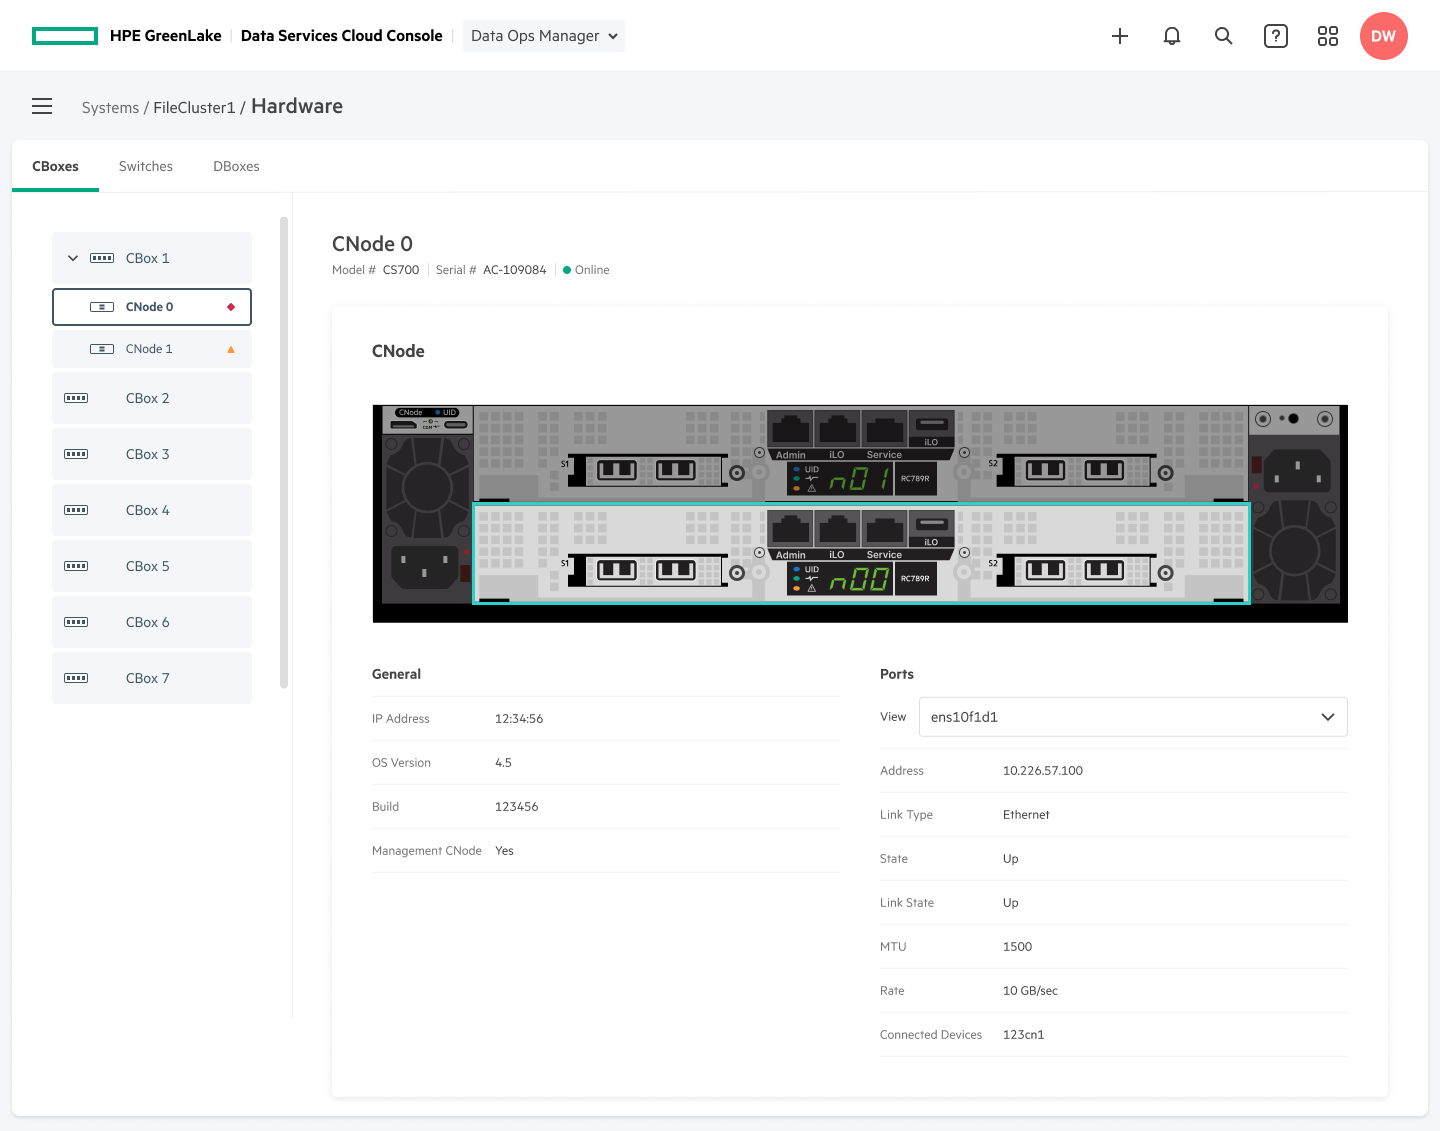This screenshot has height=1131, width=1440.
Task: Click the Rate value 10 GB/sec
Action: [x=1030, y=991]
